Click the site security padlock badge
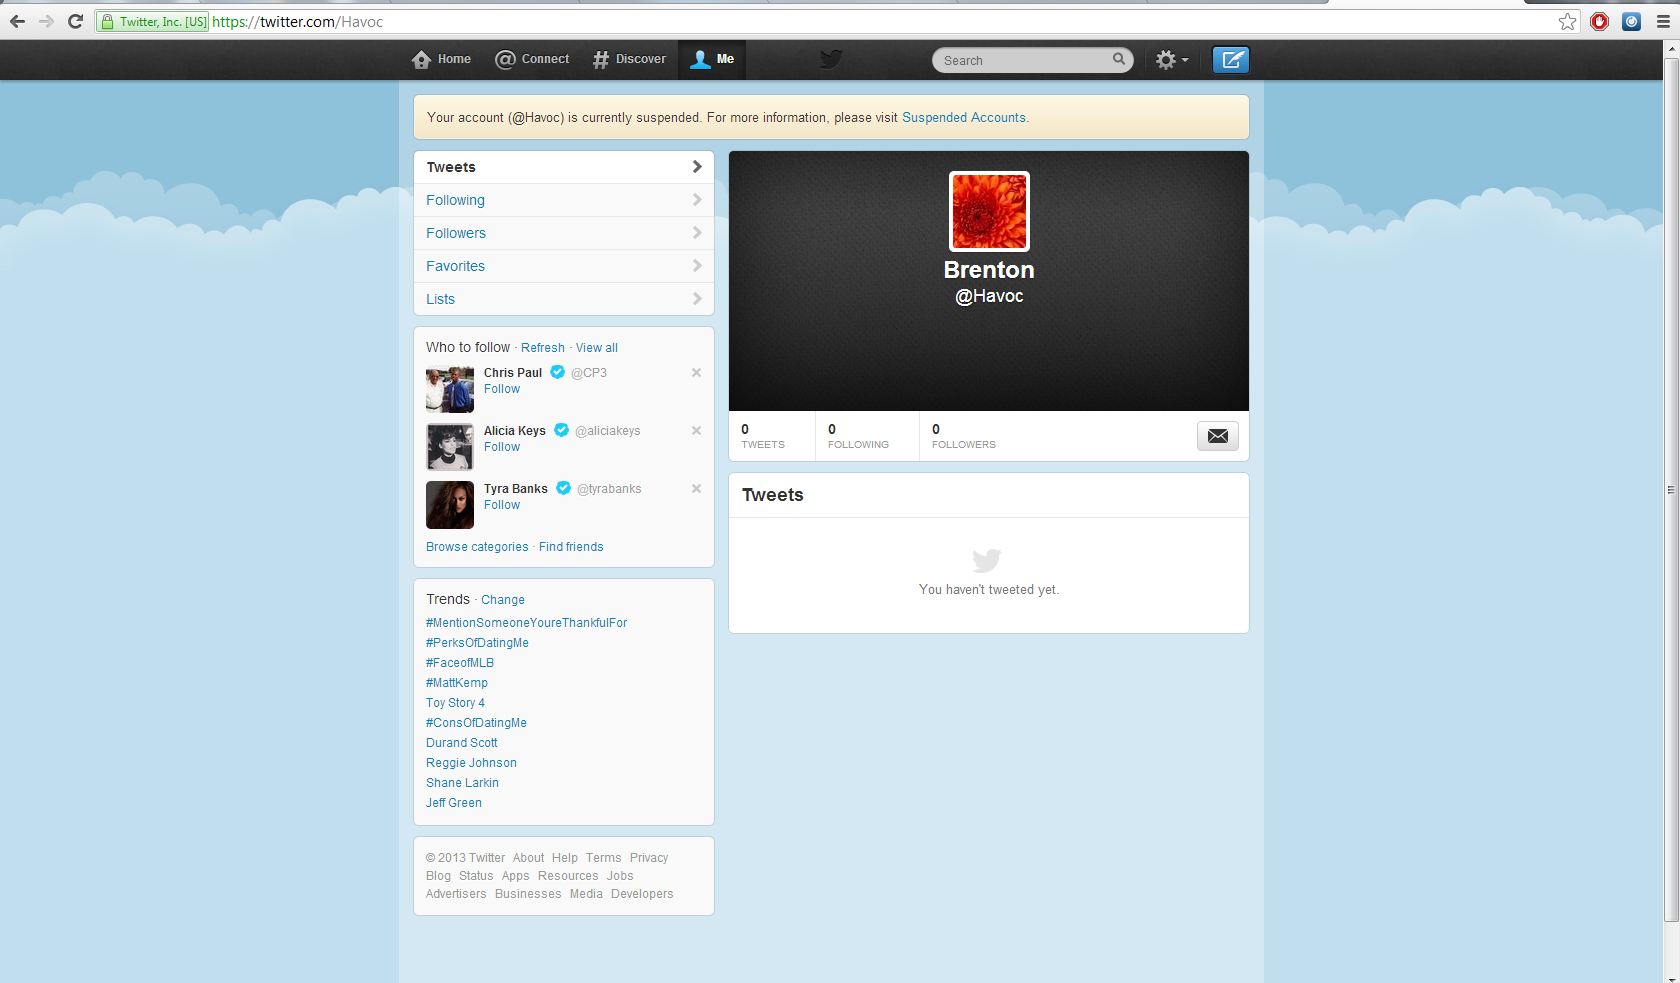Image resolution: width=1680 pixels, height=983 pixels. tap(153, 21)
